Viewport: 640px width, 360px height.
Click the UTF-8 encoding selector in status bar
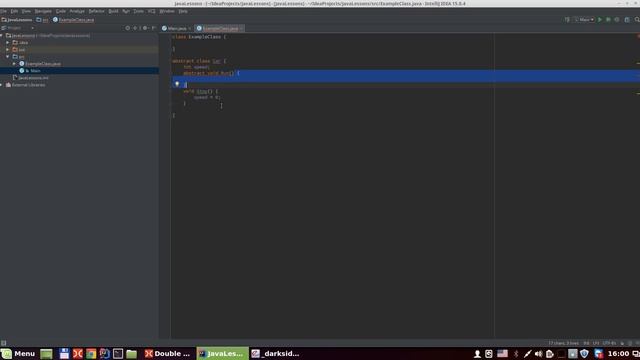pos(609,343)
